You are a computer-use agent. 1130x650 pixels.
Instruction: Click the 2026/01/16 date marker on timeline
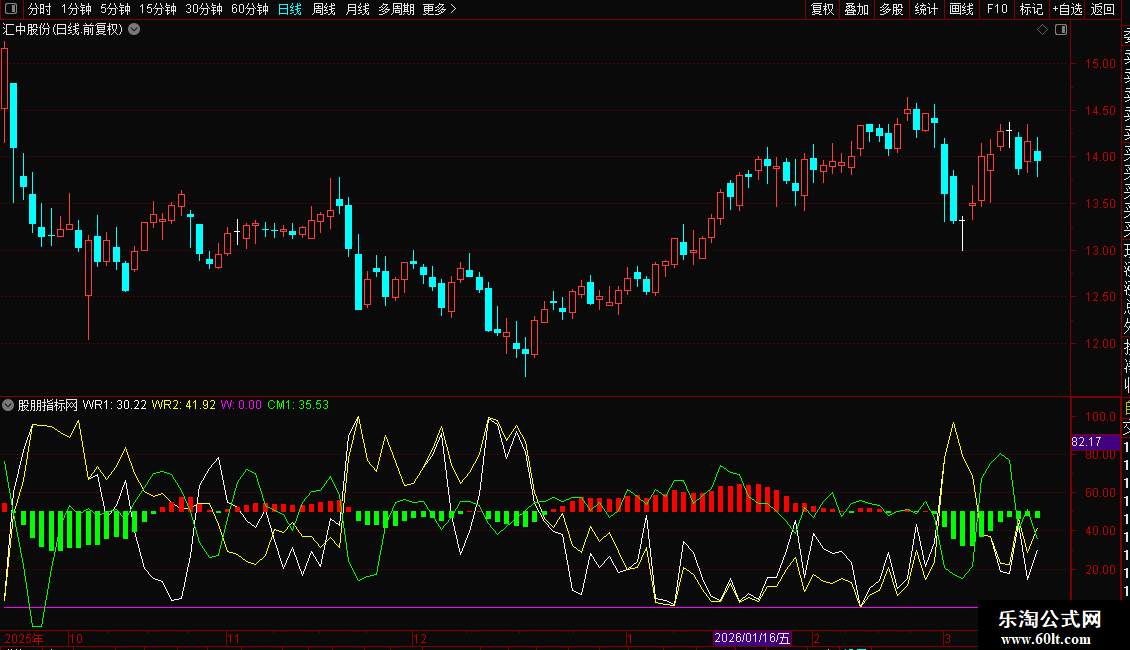(x=751, y=638)
